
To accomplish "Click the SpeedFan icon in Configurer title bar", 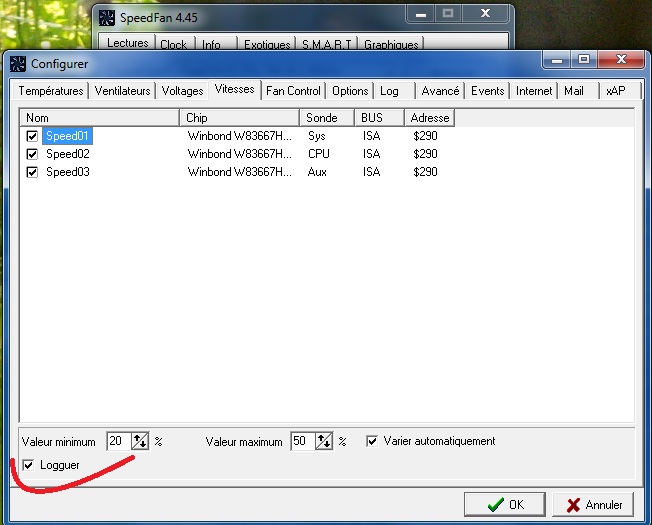I will (x=18, y=64).
